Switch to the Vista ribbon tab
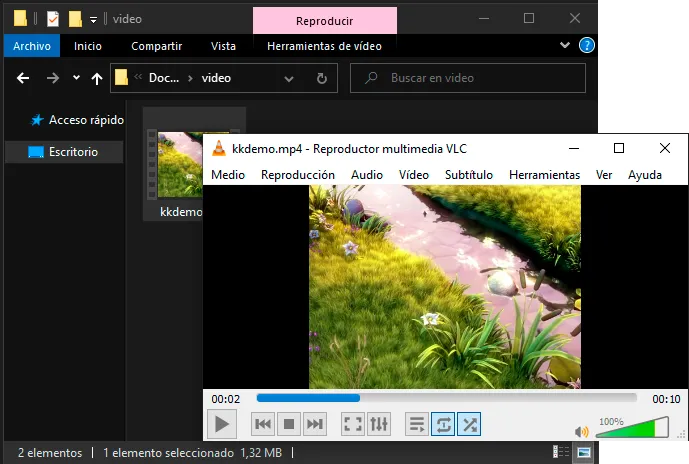Image resolution: width=689 pixels, height=464 pixels. [223, 46]
